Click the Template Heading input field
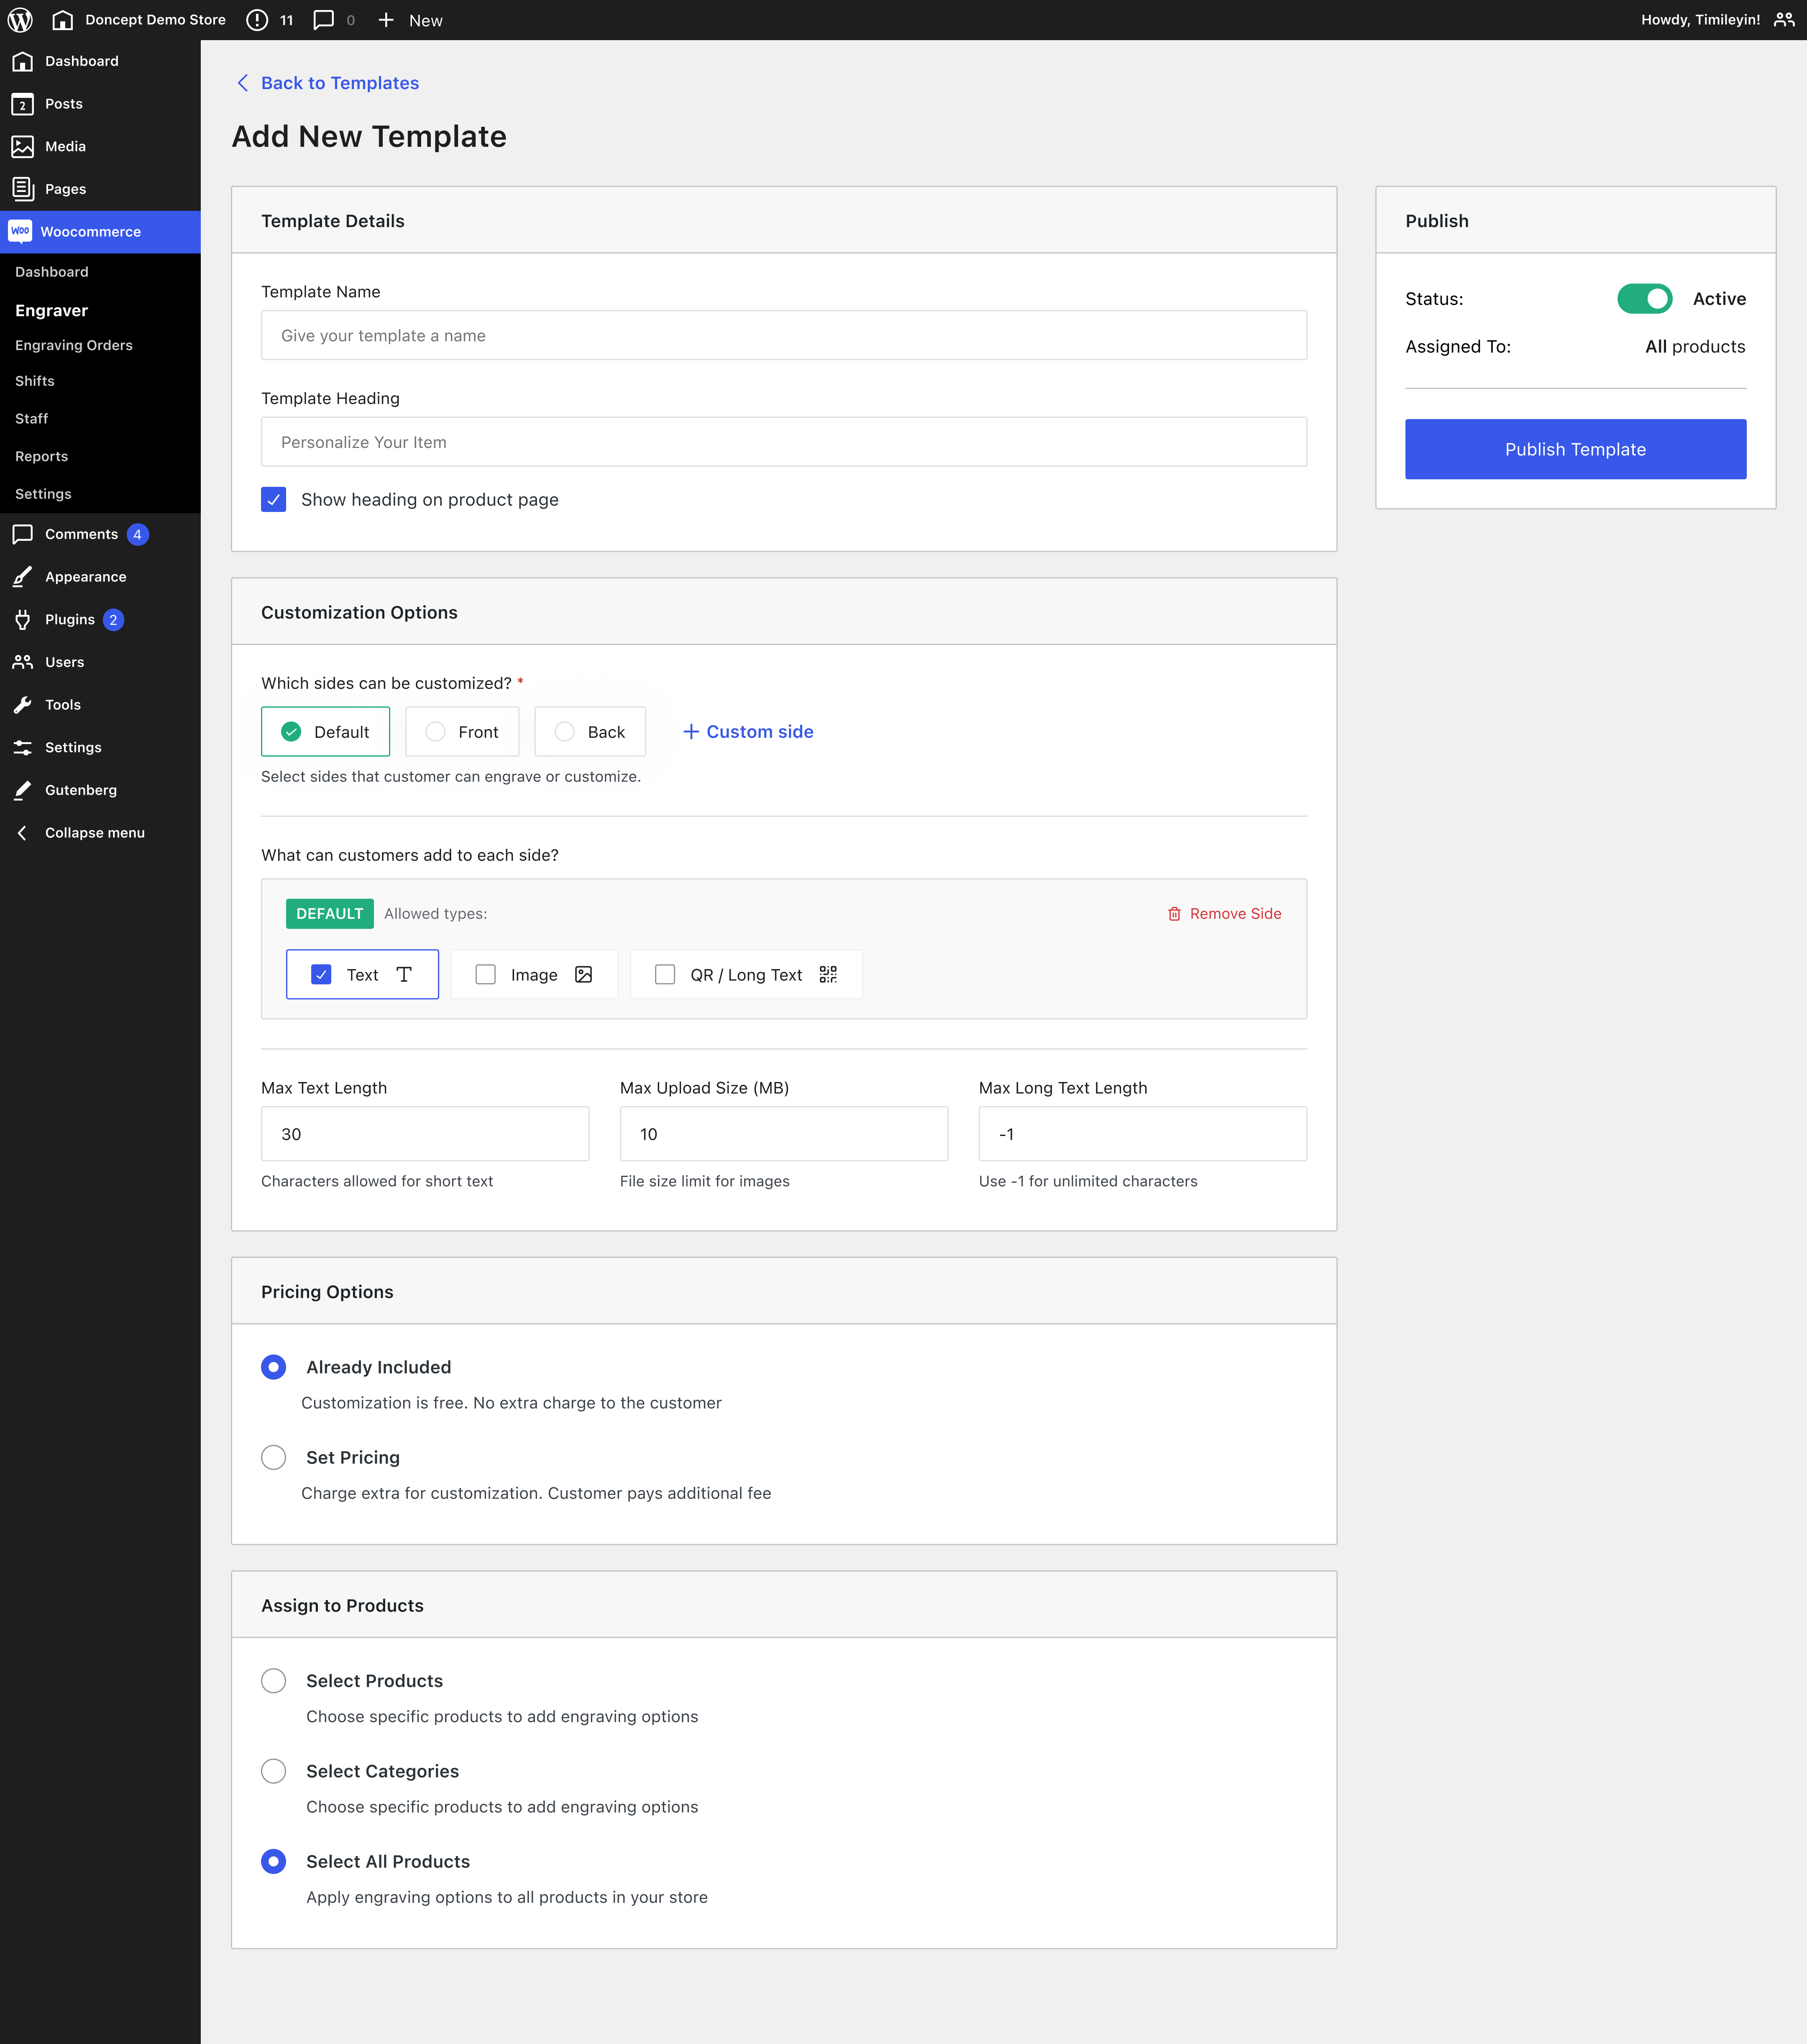Screen dimensions: 1807x2044 pos(784,442)
